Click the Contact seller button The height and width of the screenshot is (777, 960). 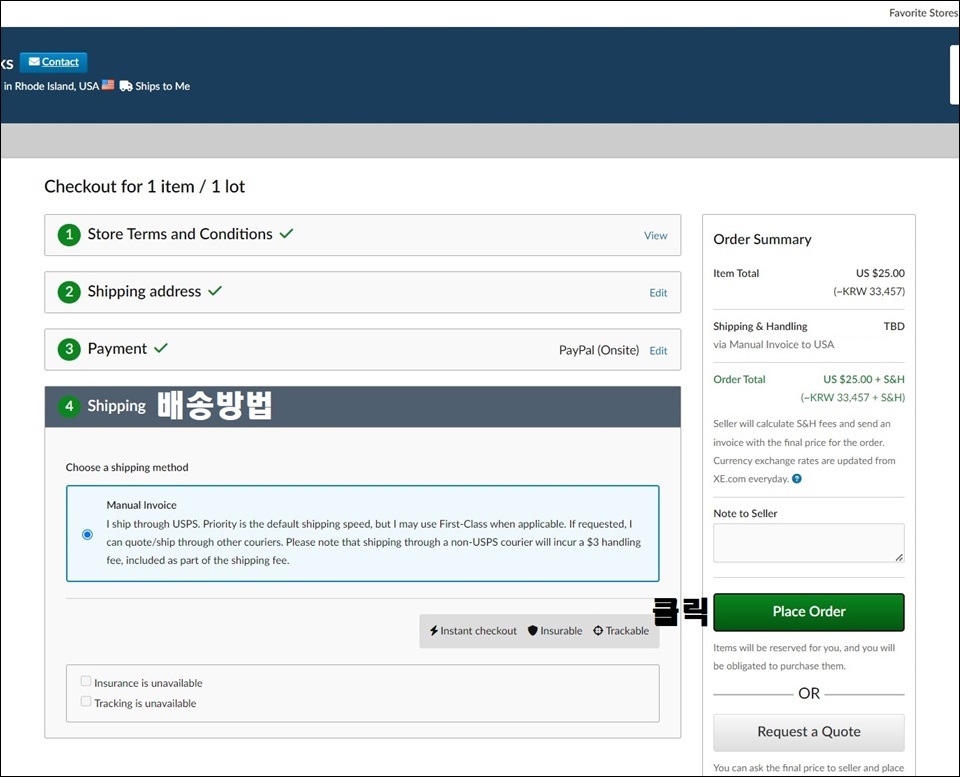pyautogui.click(x=53, y=62)
